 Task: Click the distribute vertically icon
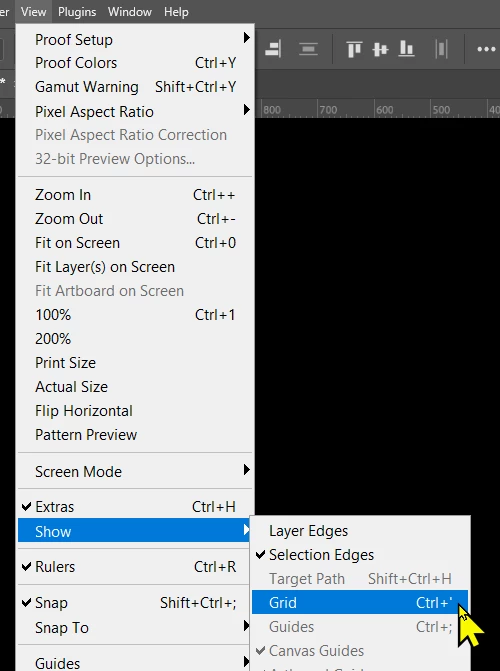pos(308,49)
